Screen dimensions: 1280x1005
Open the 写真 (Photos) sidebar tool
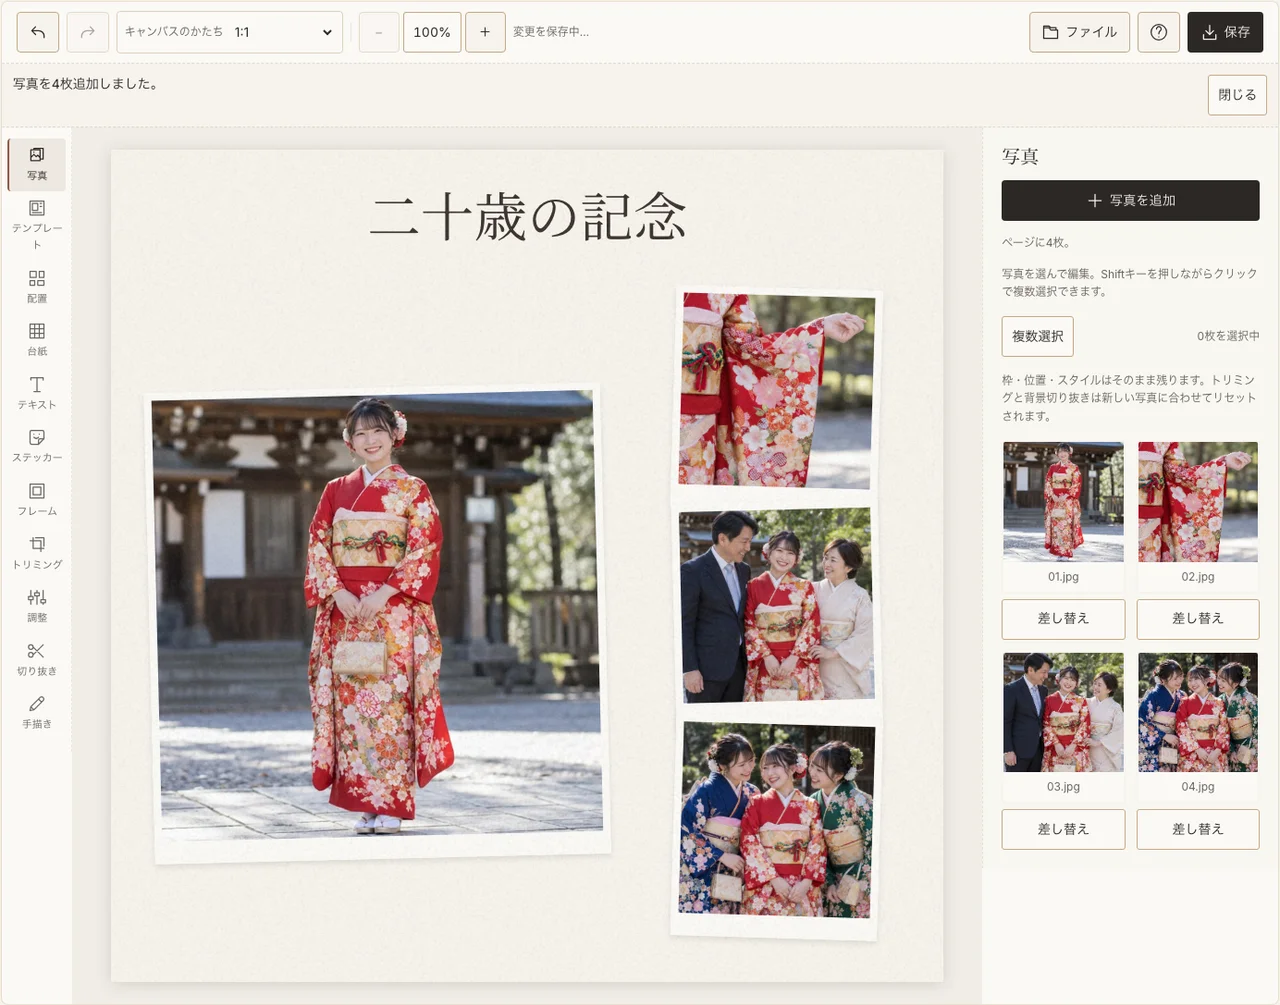(37, 164)
